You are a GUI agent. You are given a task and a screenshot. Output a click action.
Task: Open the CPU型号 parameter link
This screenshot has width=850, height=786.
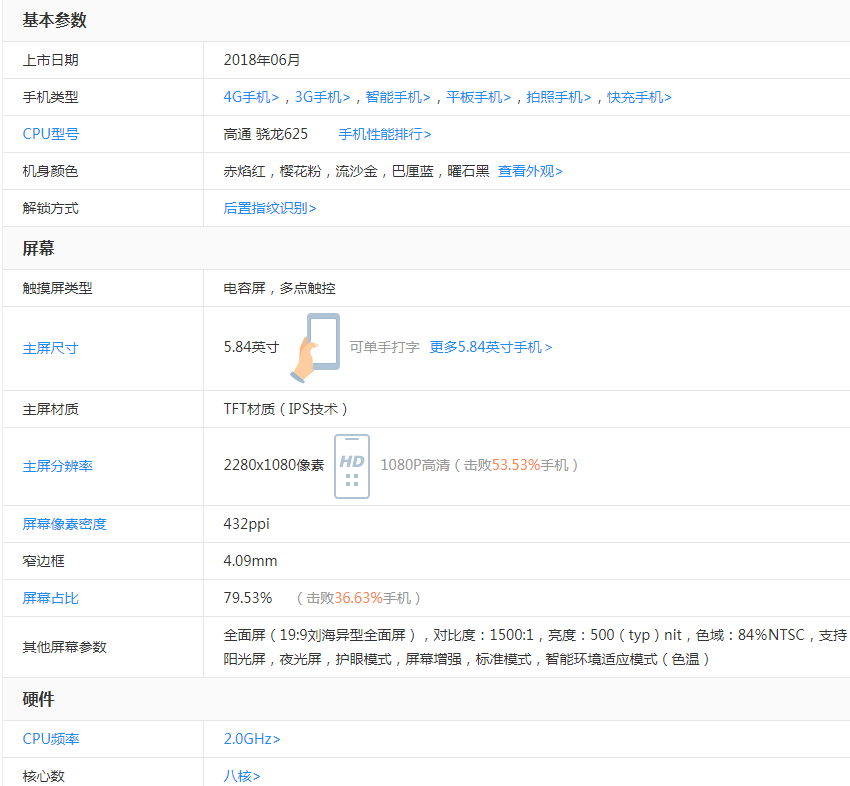pyautogui.click(x=50, y=133)
